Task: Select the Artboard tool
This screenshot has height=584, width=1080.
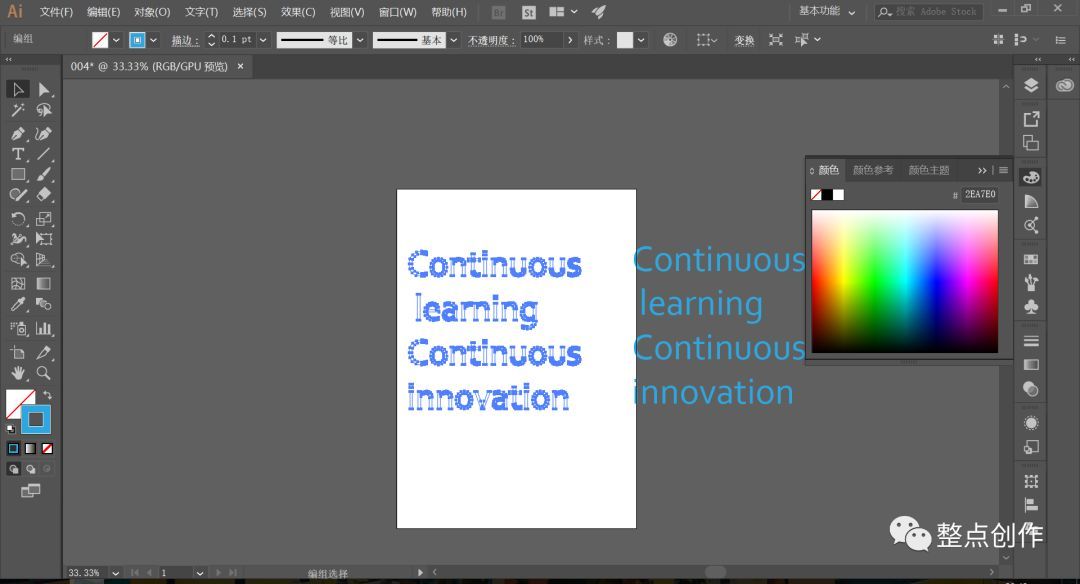Action: (x=18, y=353)
